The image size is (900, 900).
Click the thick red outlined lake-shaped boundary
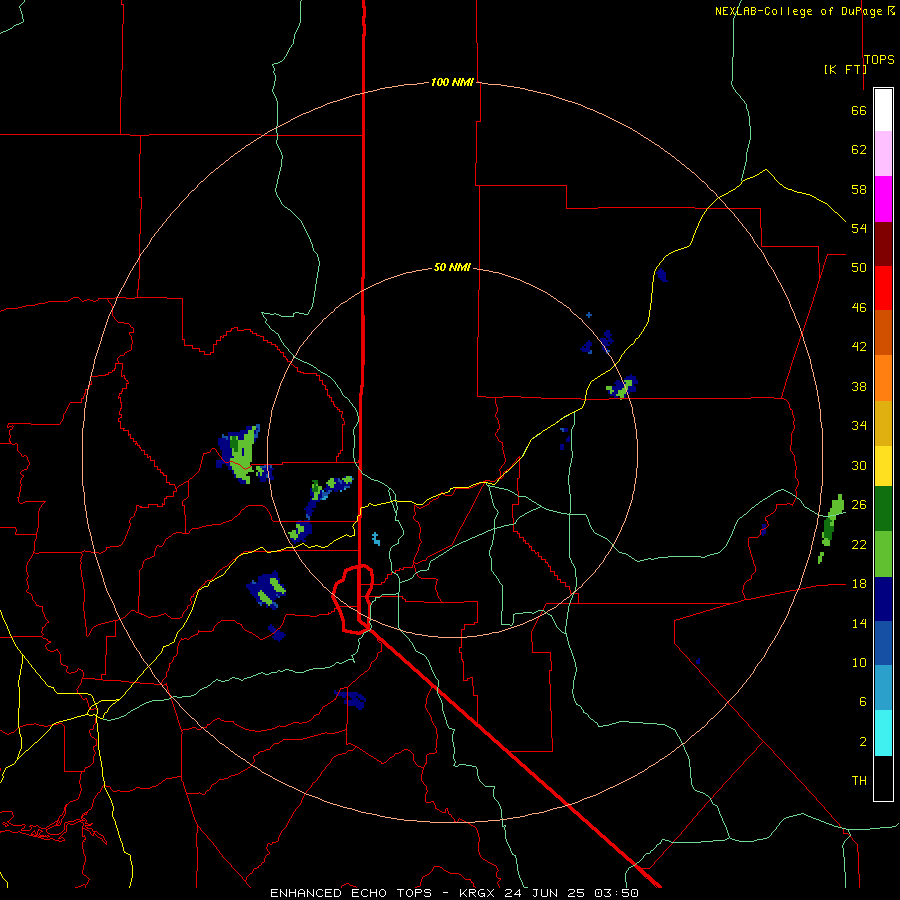click(x=354, y=599)
